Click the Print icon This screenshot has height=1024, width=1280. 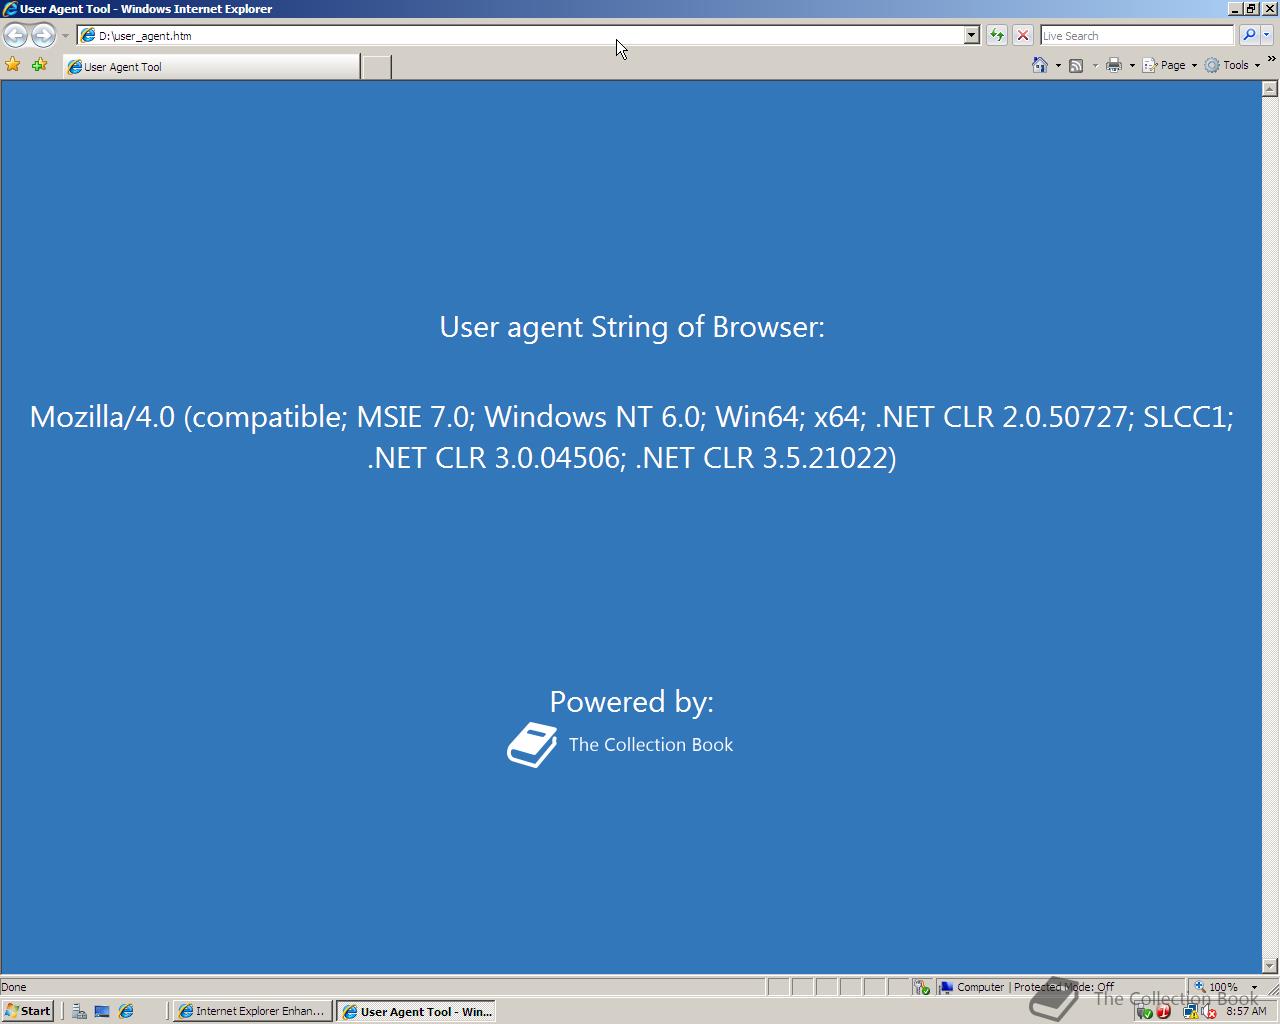(1114, 65)
